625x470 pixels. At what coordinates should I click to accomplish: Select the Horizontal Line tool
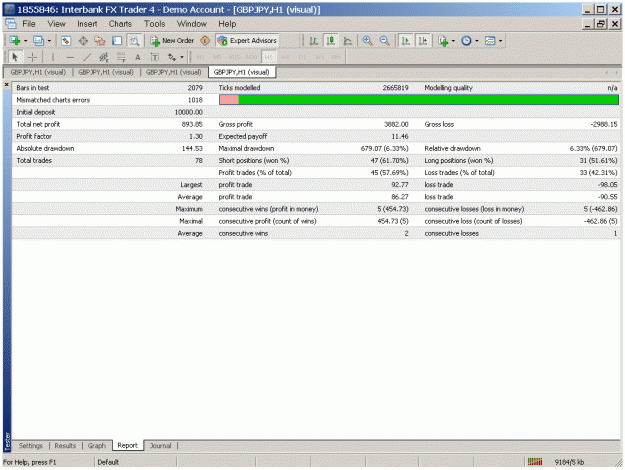click(x=70, y=57)
